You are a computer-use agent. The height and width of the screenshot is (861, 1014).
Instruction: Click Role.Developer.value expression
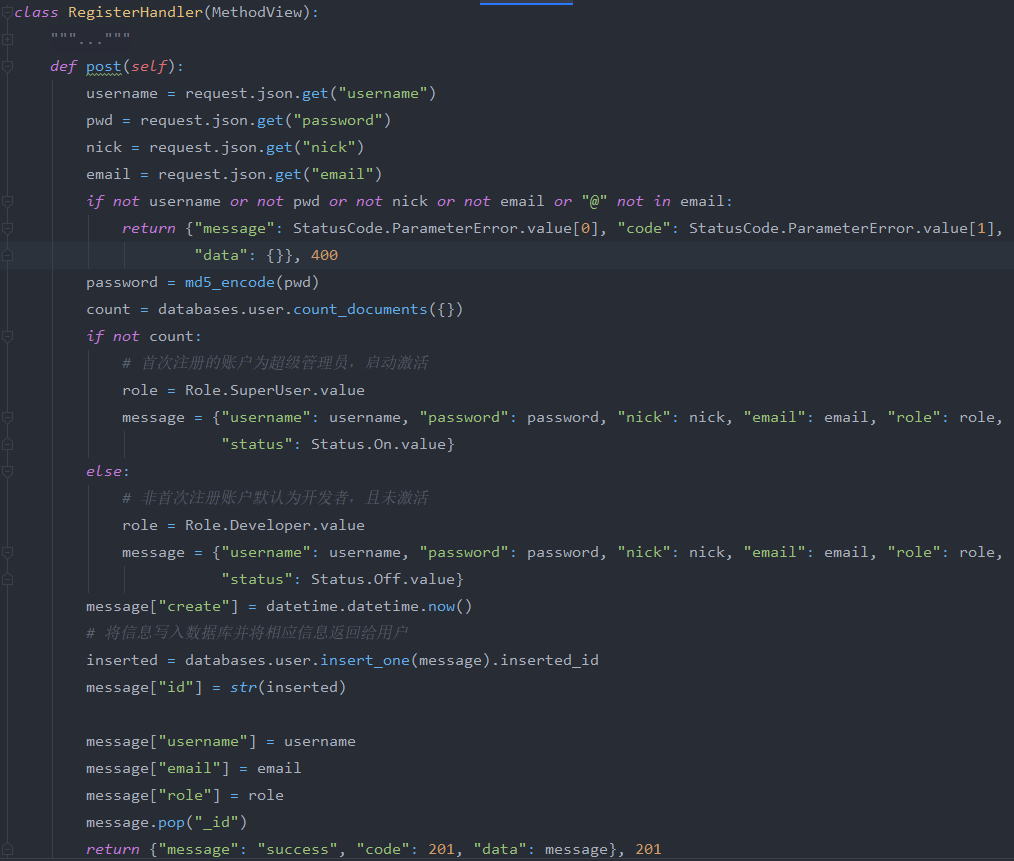(274, 525)
